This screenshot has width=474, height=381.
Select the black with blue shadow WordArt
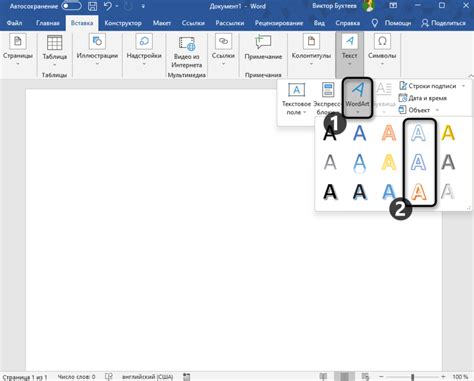coord(359,192)
